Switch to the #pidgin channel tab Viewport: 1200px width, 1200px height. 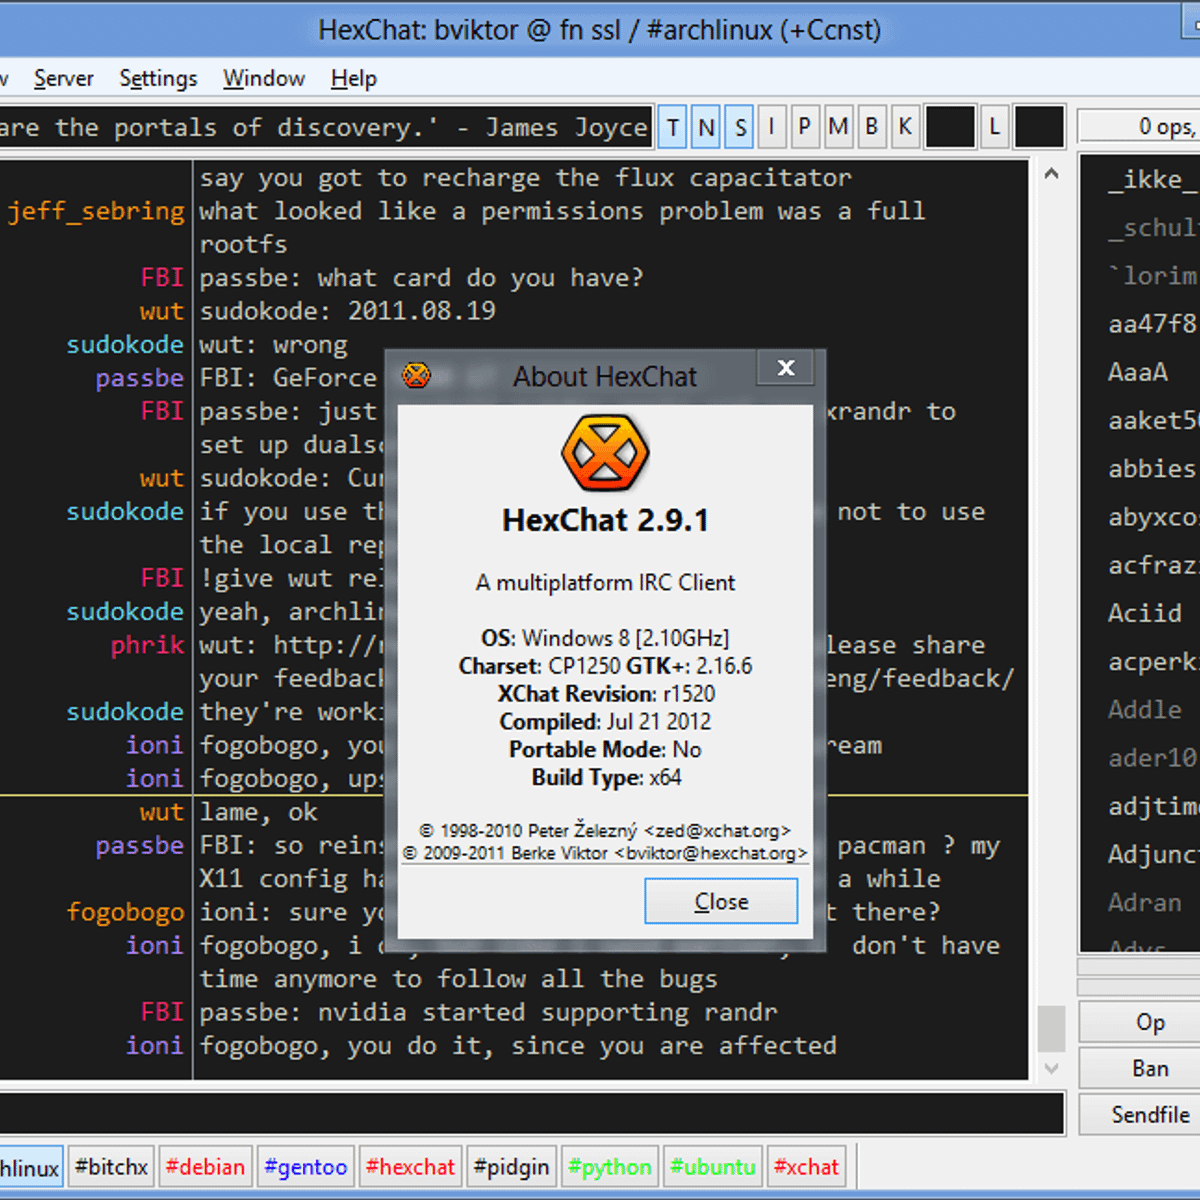tap(511, 1167)
